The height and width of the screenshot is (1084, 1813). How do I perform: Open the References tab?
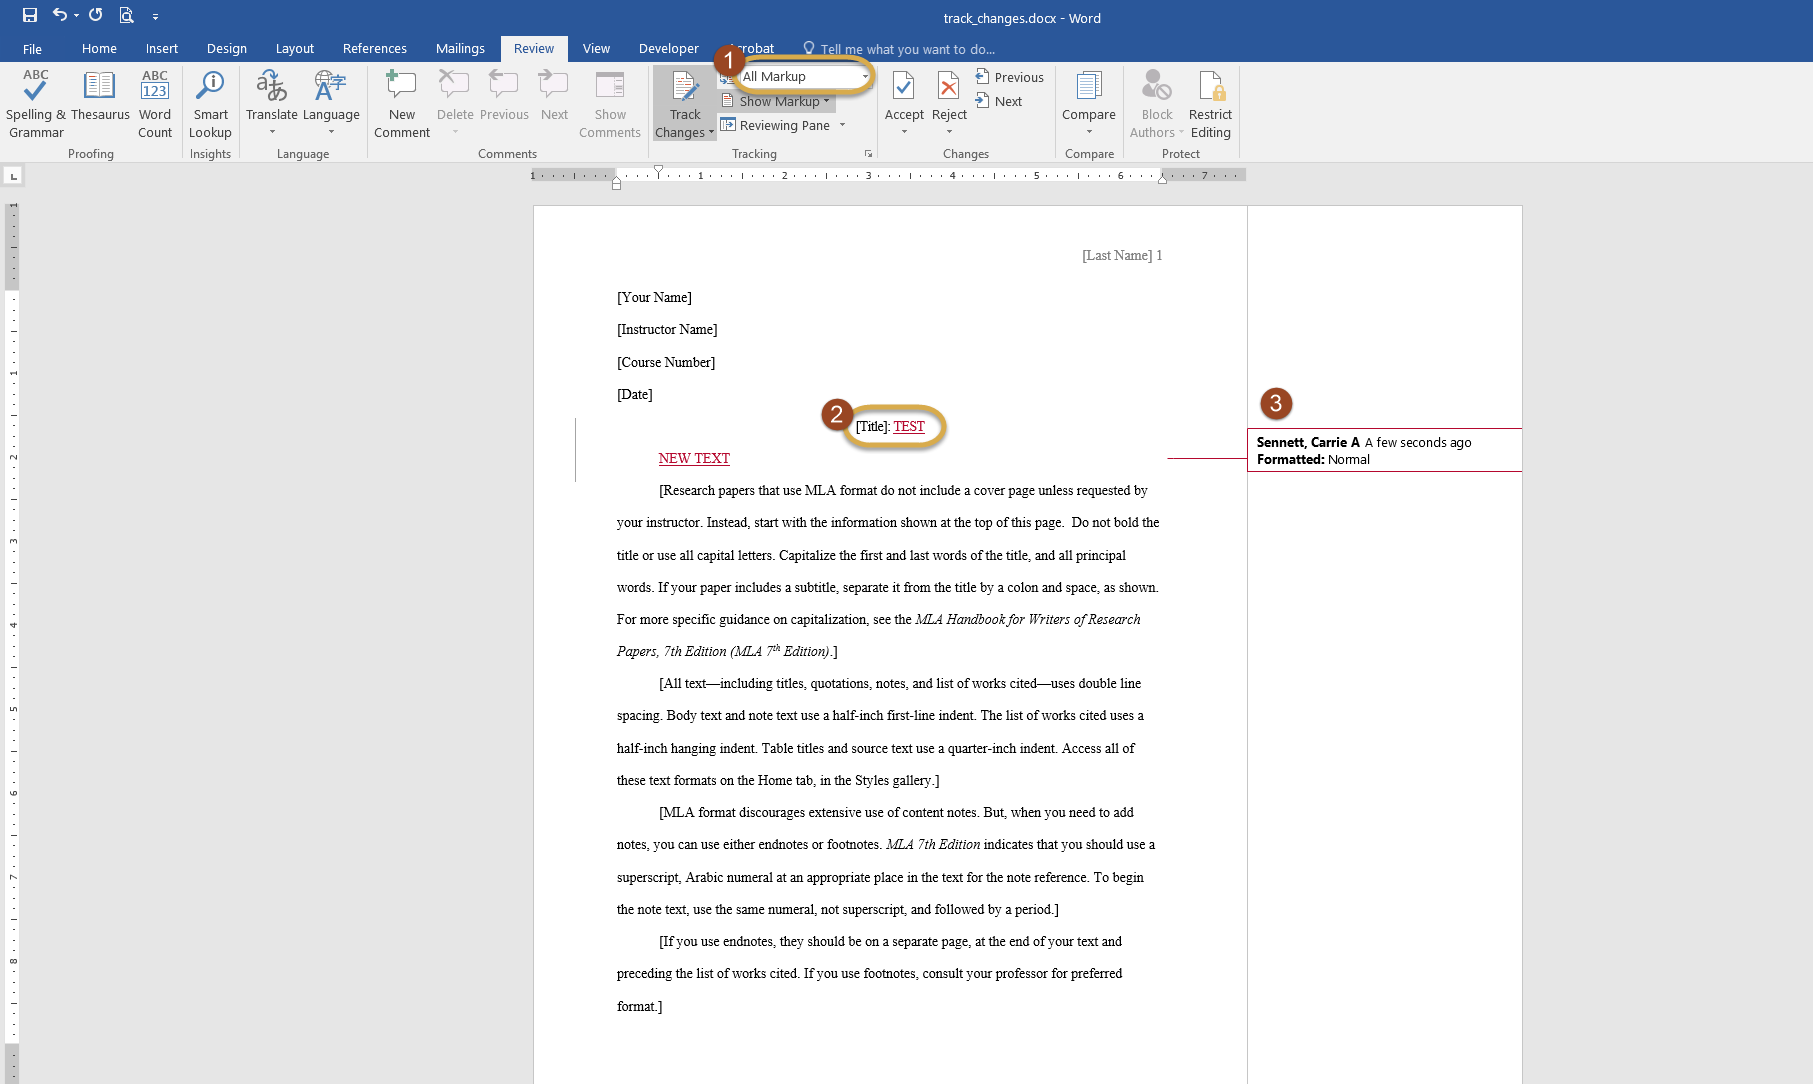(x=374, y=48)
